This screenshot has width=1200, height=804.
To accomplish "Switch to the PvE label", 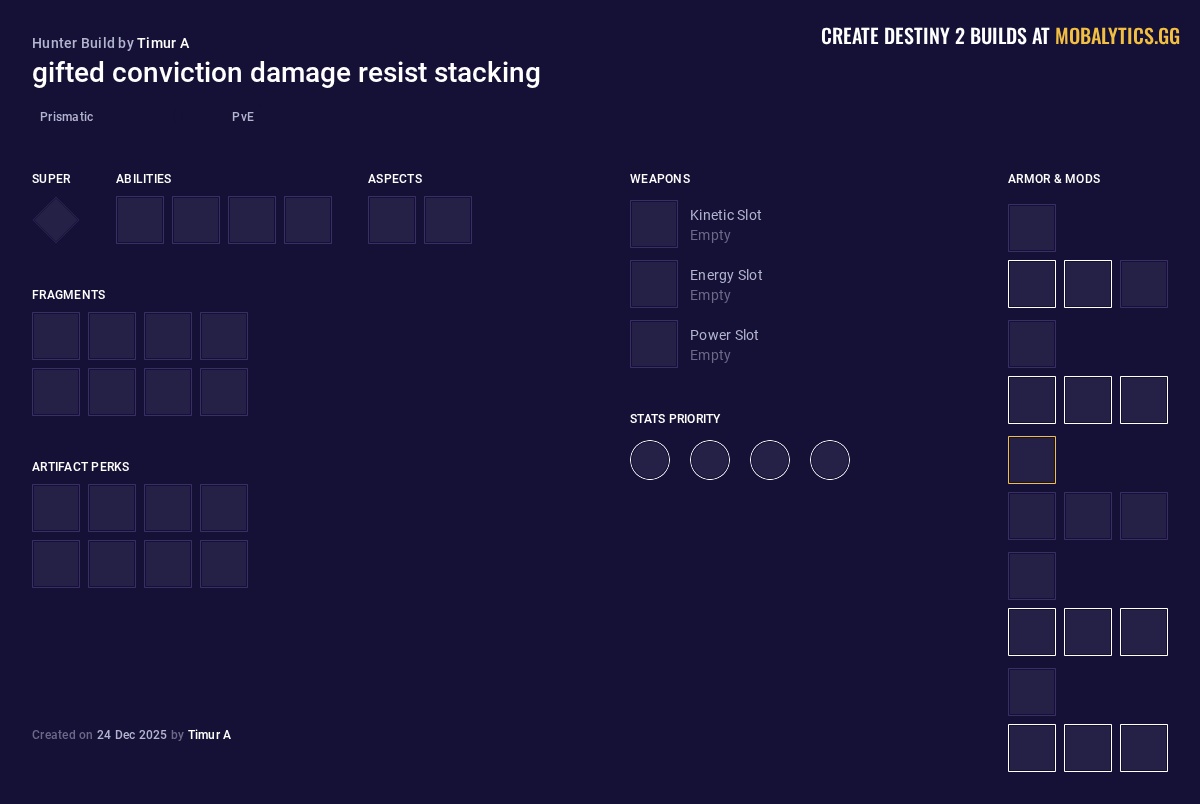I will pyautogui.click(x=243, y=117).
